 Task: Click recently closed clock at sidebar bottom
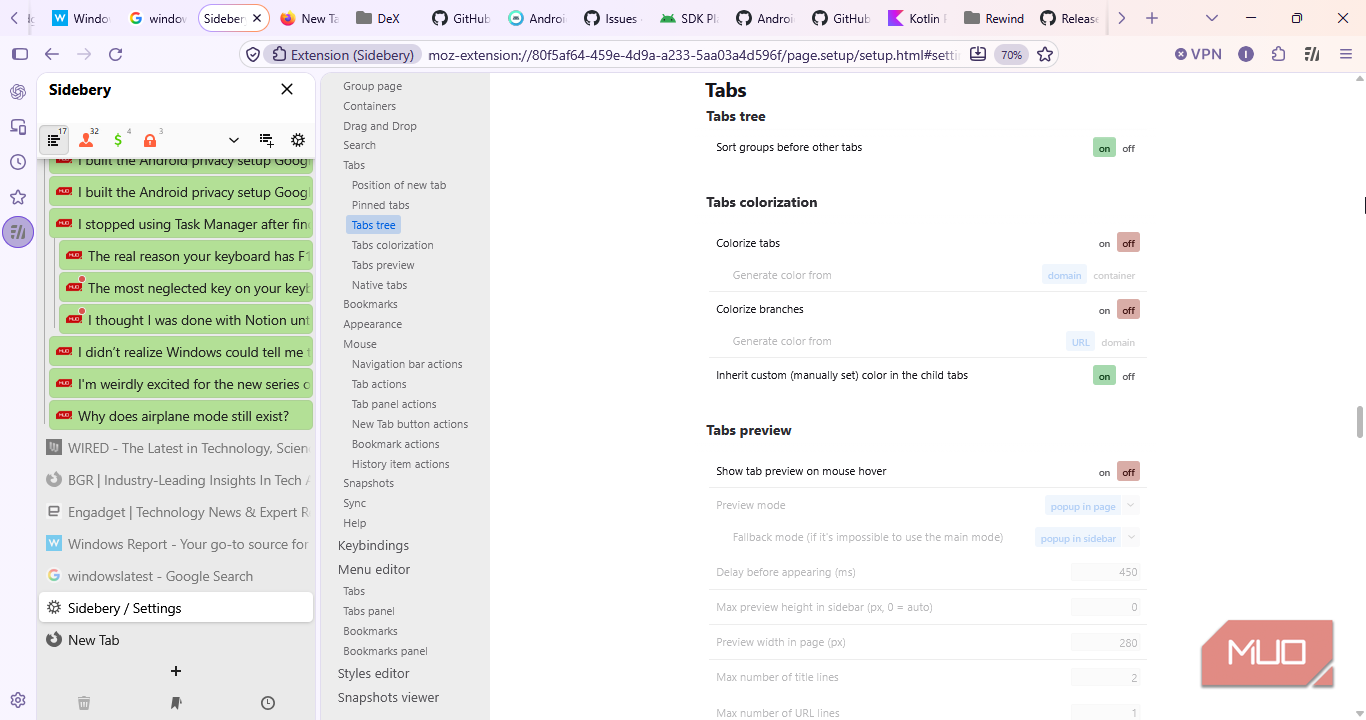pyautogui.click(x=268, y=703)
